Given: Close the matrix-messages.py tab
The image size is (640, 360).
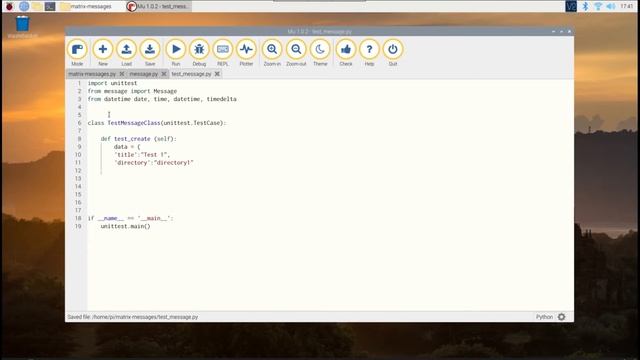Looking at the screenshot, I should pos(122,74).
